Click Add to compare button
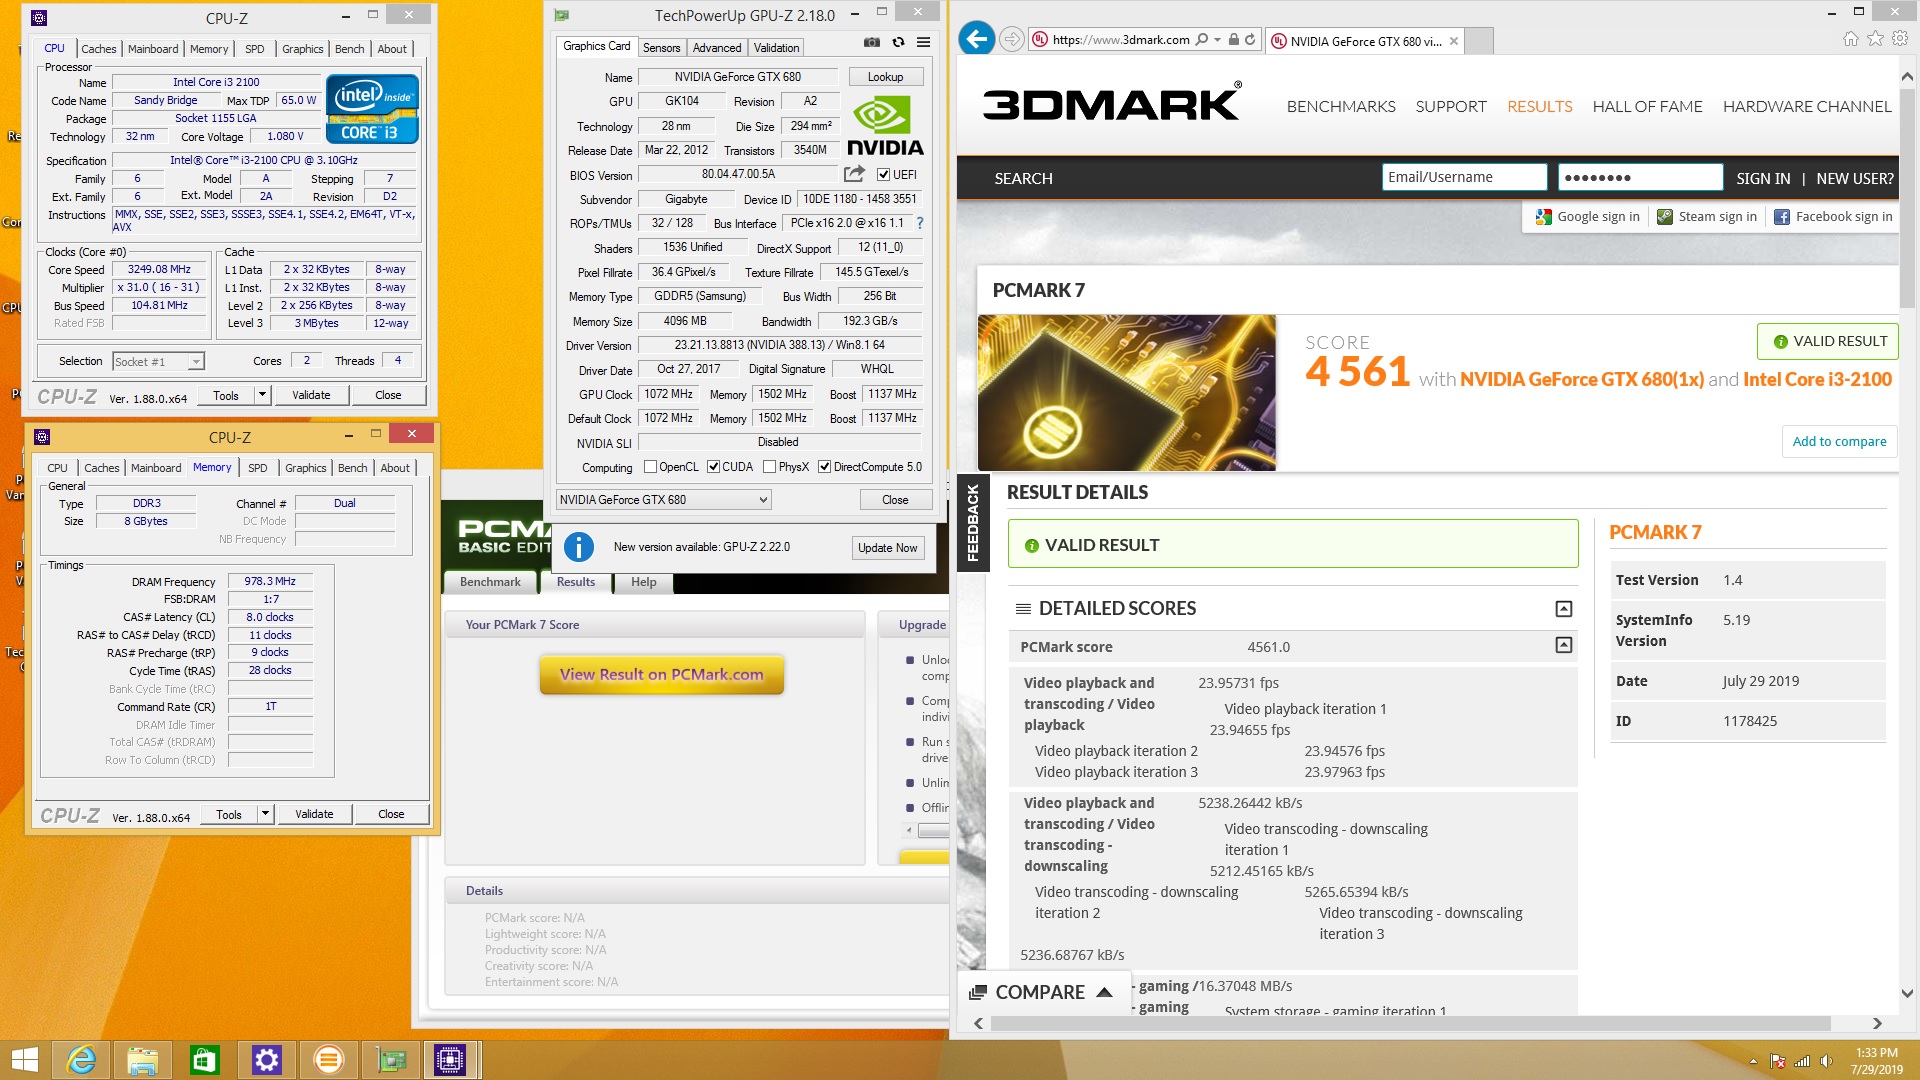Viewport: 1920px width, 1080px height. pos(1839,441)
